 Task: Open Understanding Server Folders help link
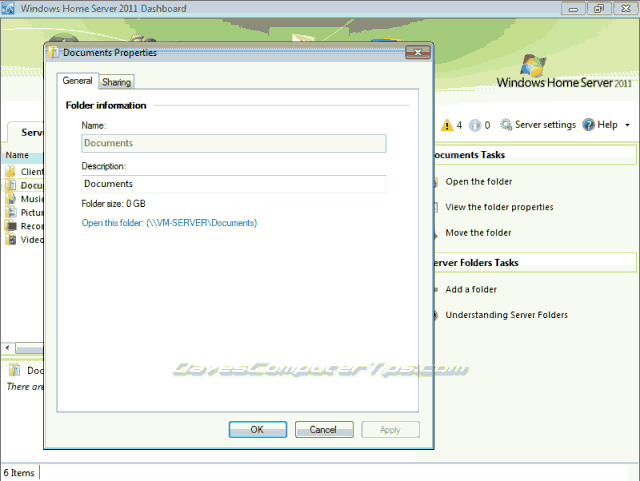coord(506,315)
